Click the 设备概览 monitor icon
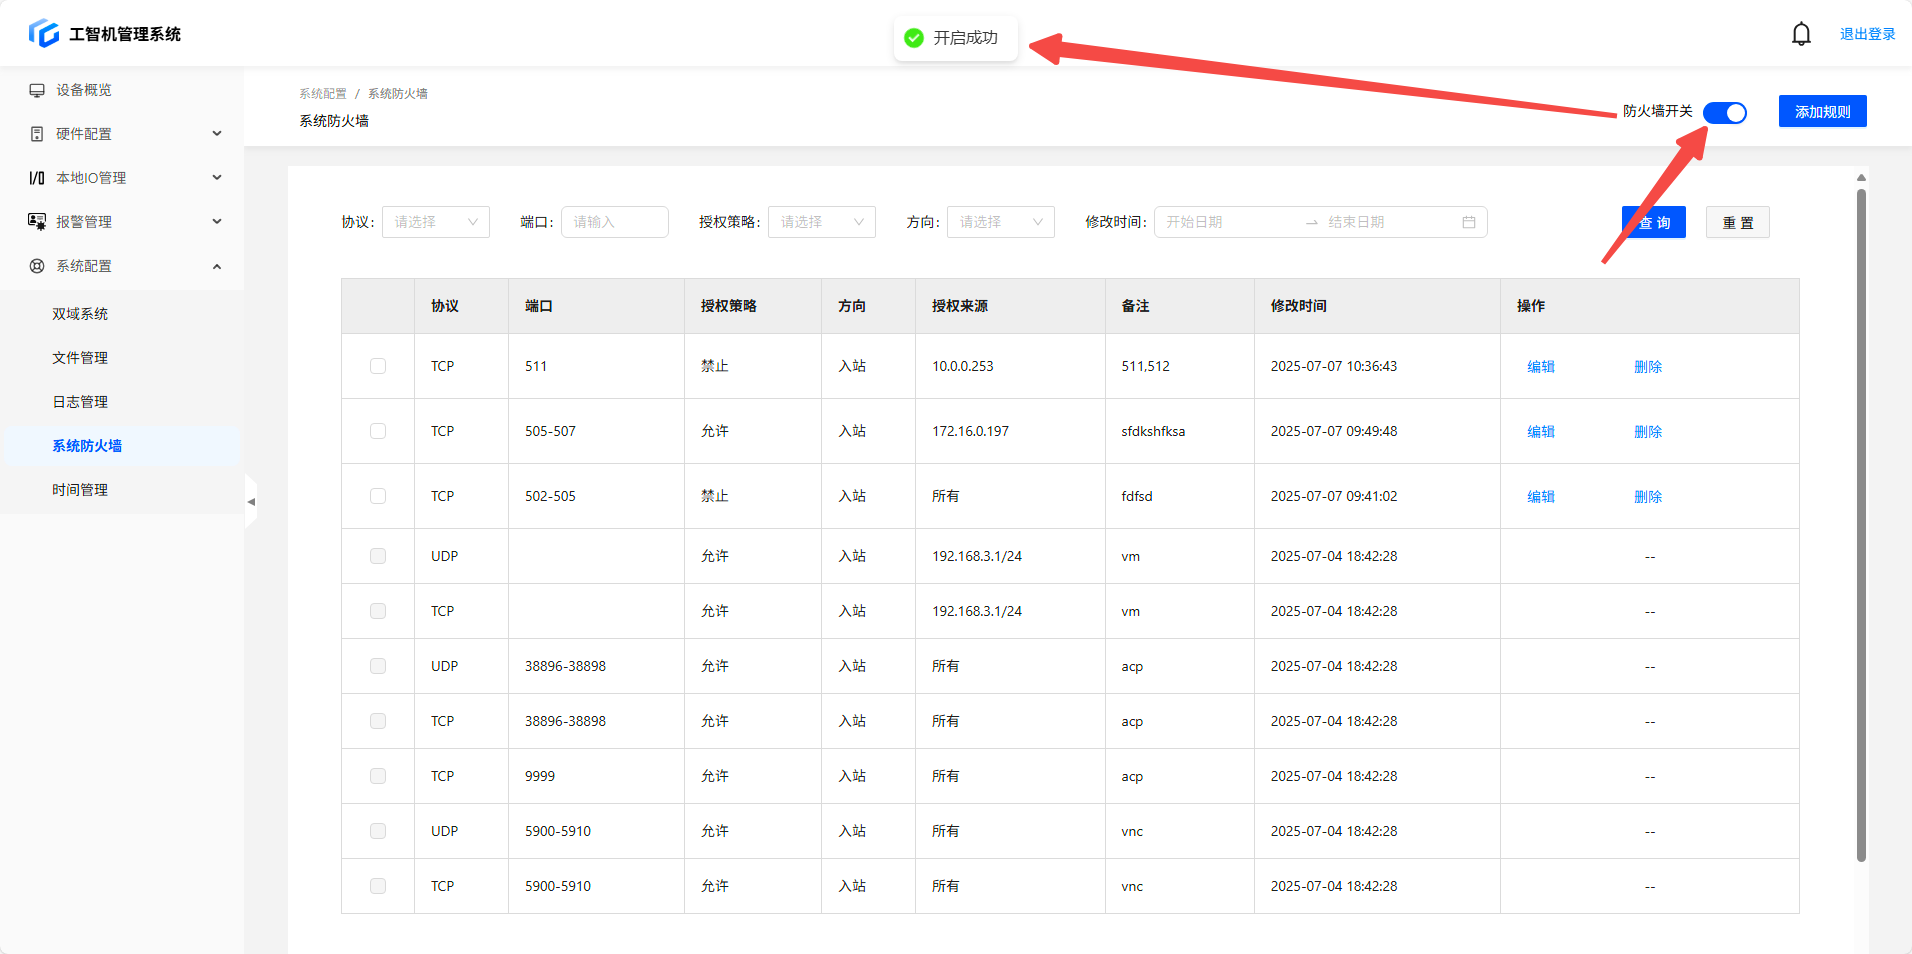 (37, 90)
